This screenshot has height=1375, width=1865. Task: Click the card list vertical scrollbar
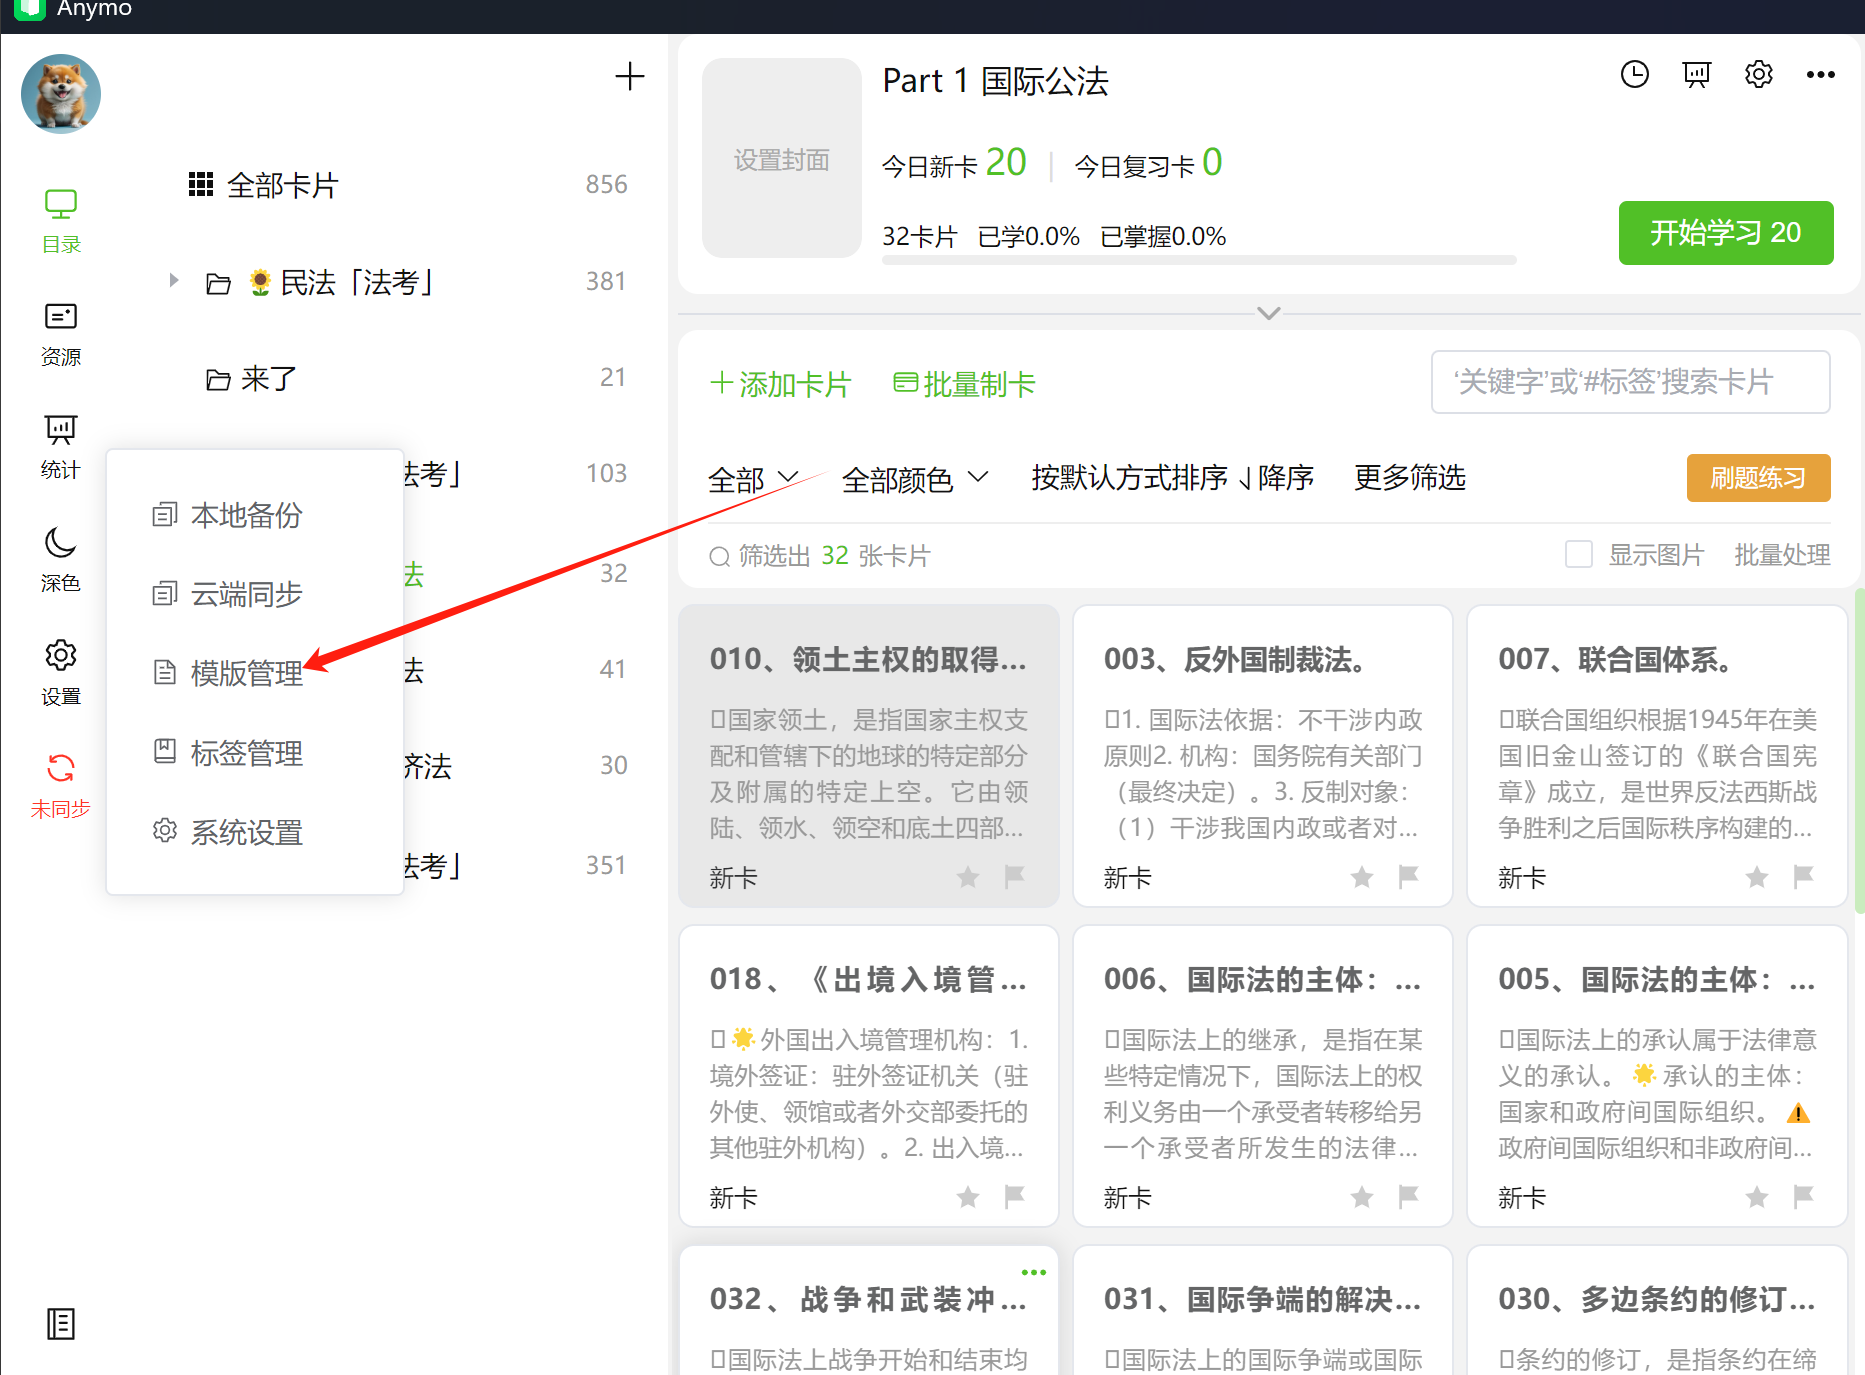[x=1859, y=750]
